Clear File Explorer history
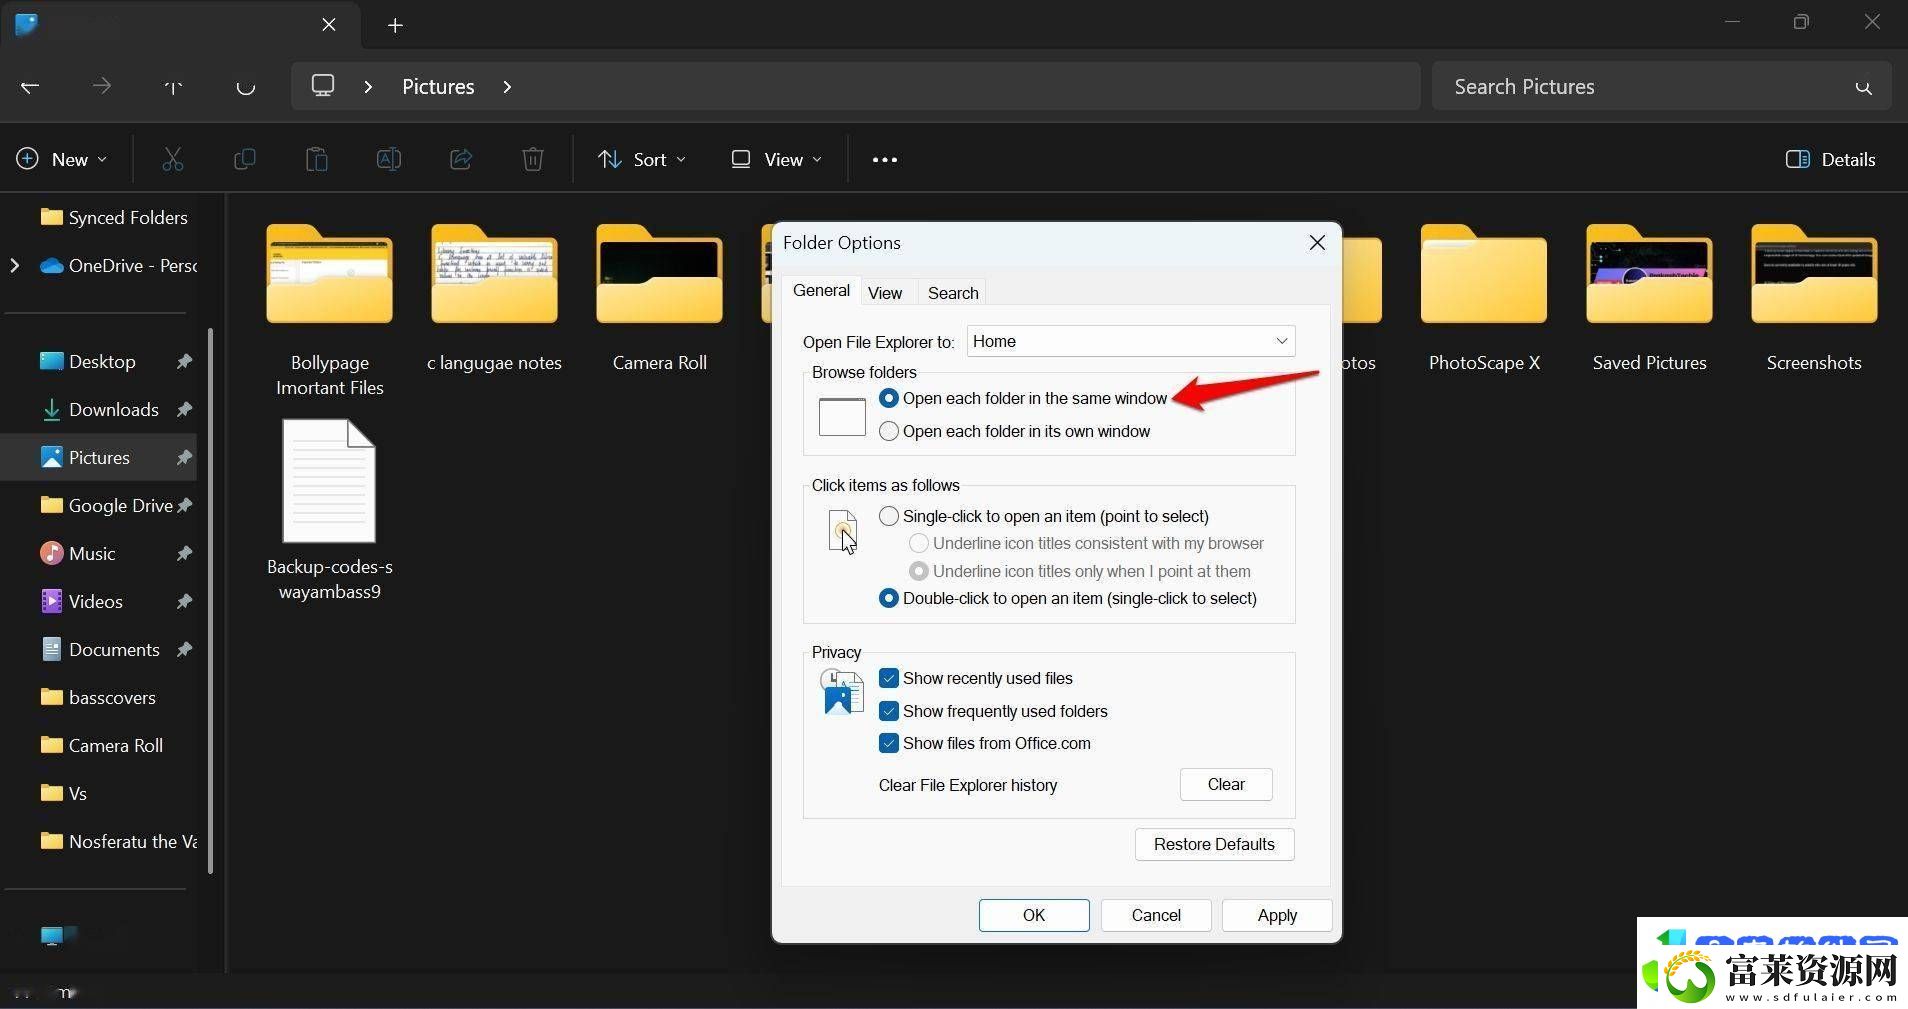This screenshot has height=1009, width=1908. click(1226, 784)
